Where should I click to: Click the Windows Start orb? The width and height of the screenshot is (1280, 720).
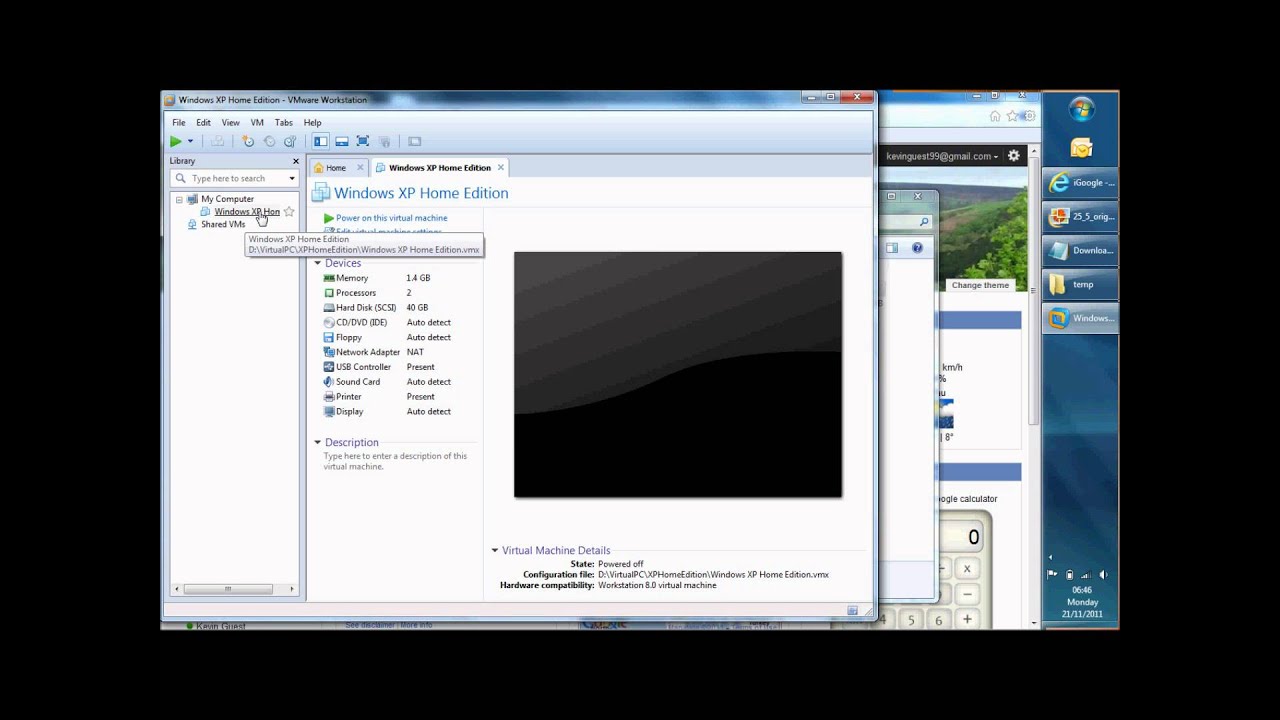click(1081, 109)
